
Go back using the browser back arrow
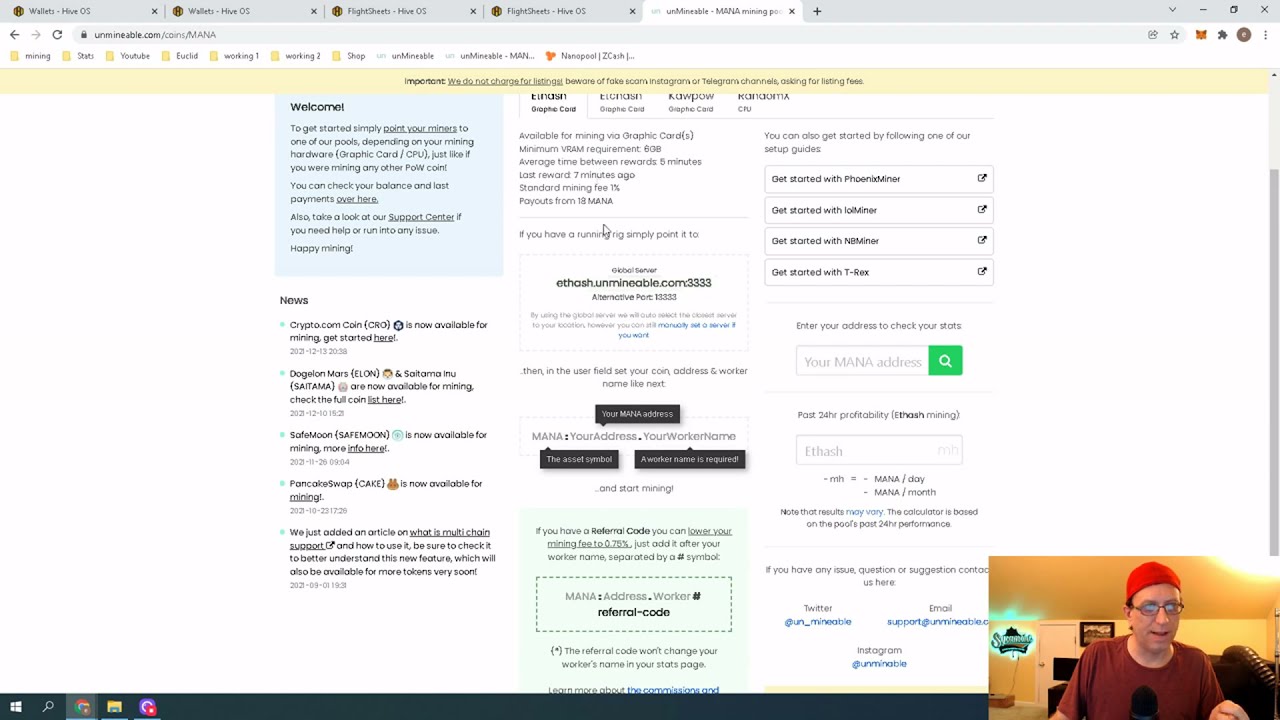coord(14,34)
